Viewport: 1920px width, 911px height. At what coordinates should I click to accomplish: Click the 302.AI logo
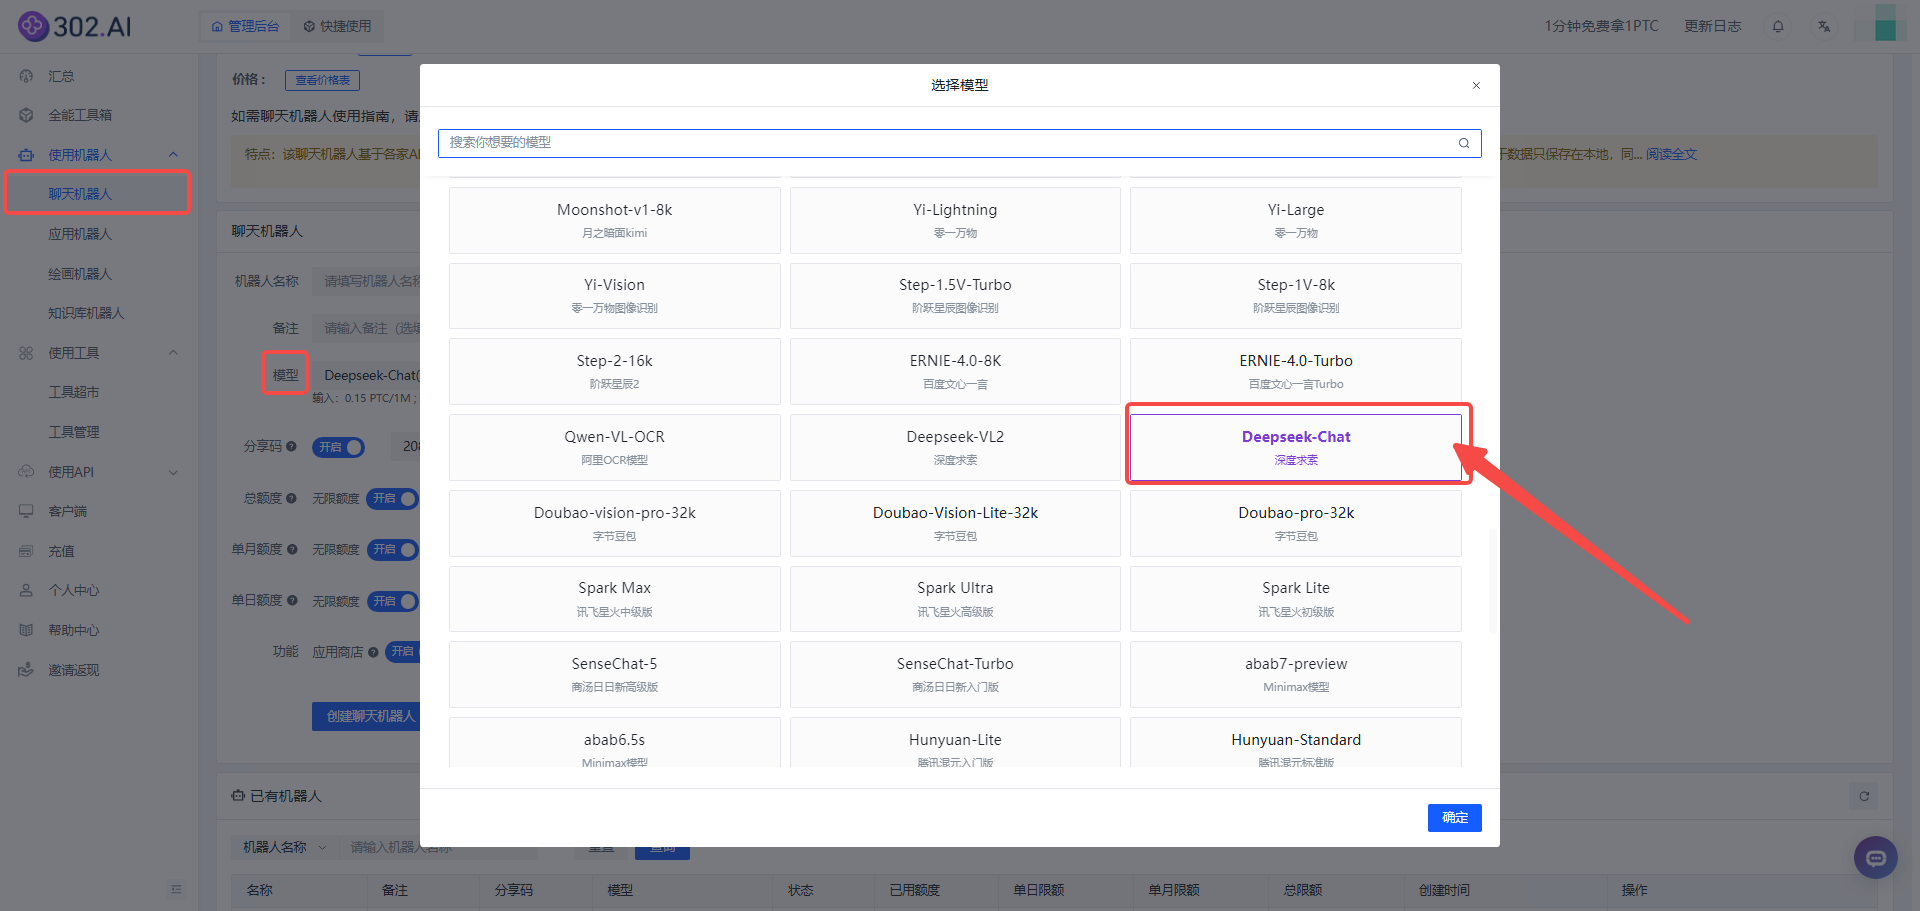coord(75,26)
